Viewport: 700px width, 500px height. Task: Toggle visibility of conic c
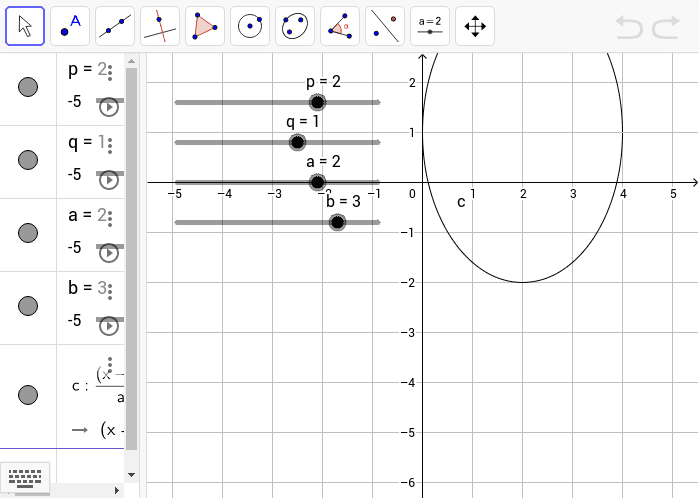pyautogui.click(x=28, y=395)
